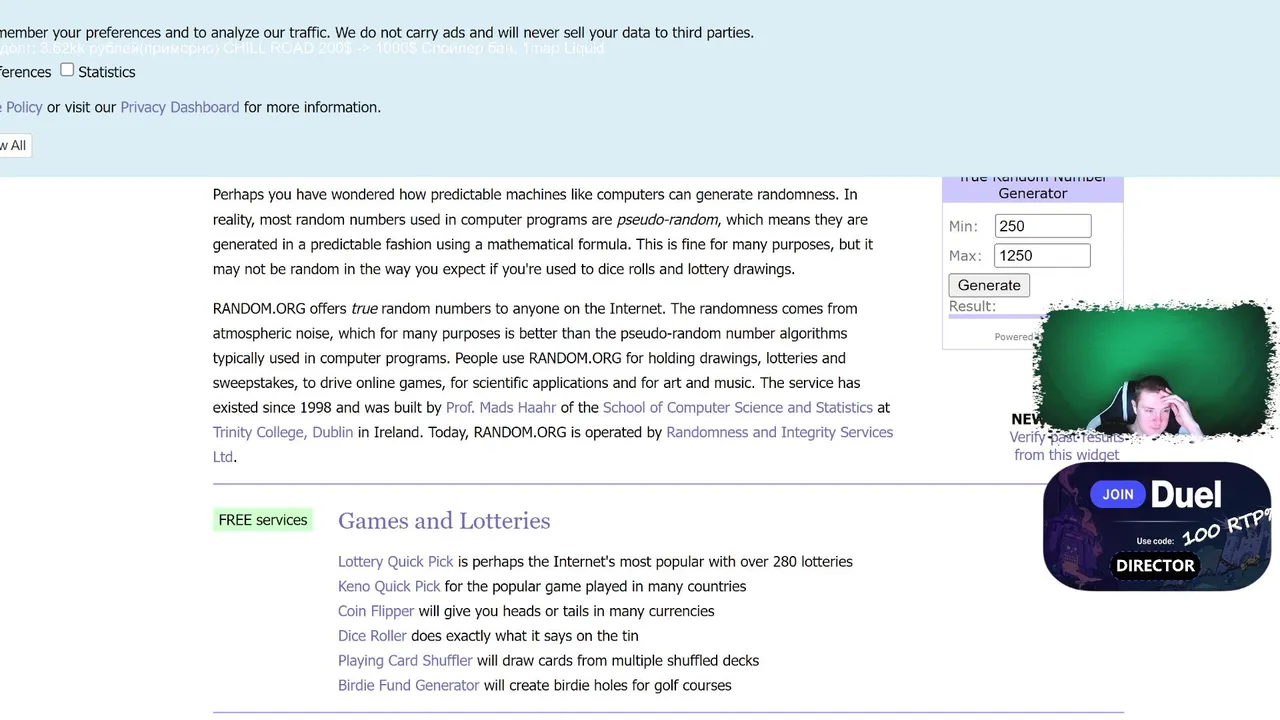Click the FREE services label

tap(263, 520)
